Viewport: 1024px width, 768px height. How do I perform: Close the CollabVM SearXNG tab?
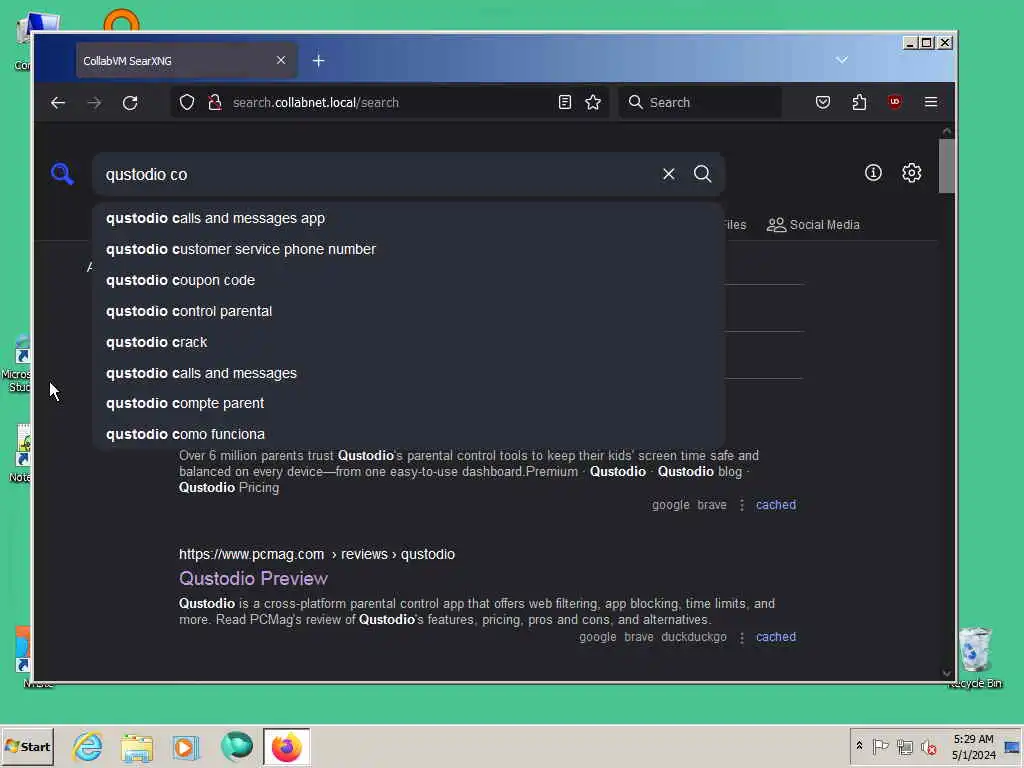pyautogui.click(x=281, y=60)
